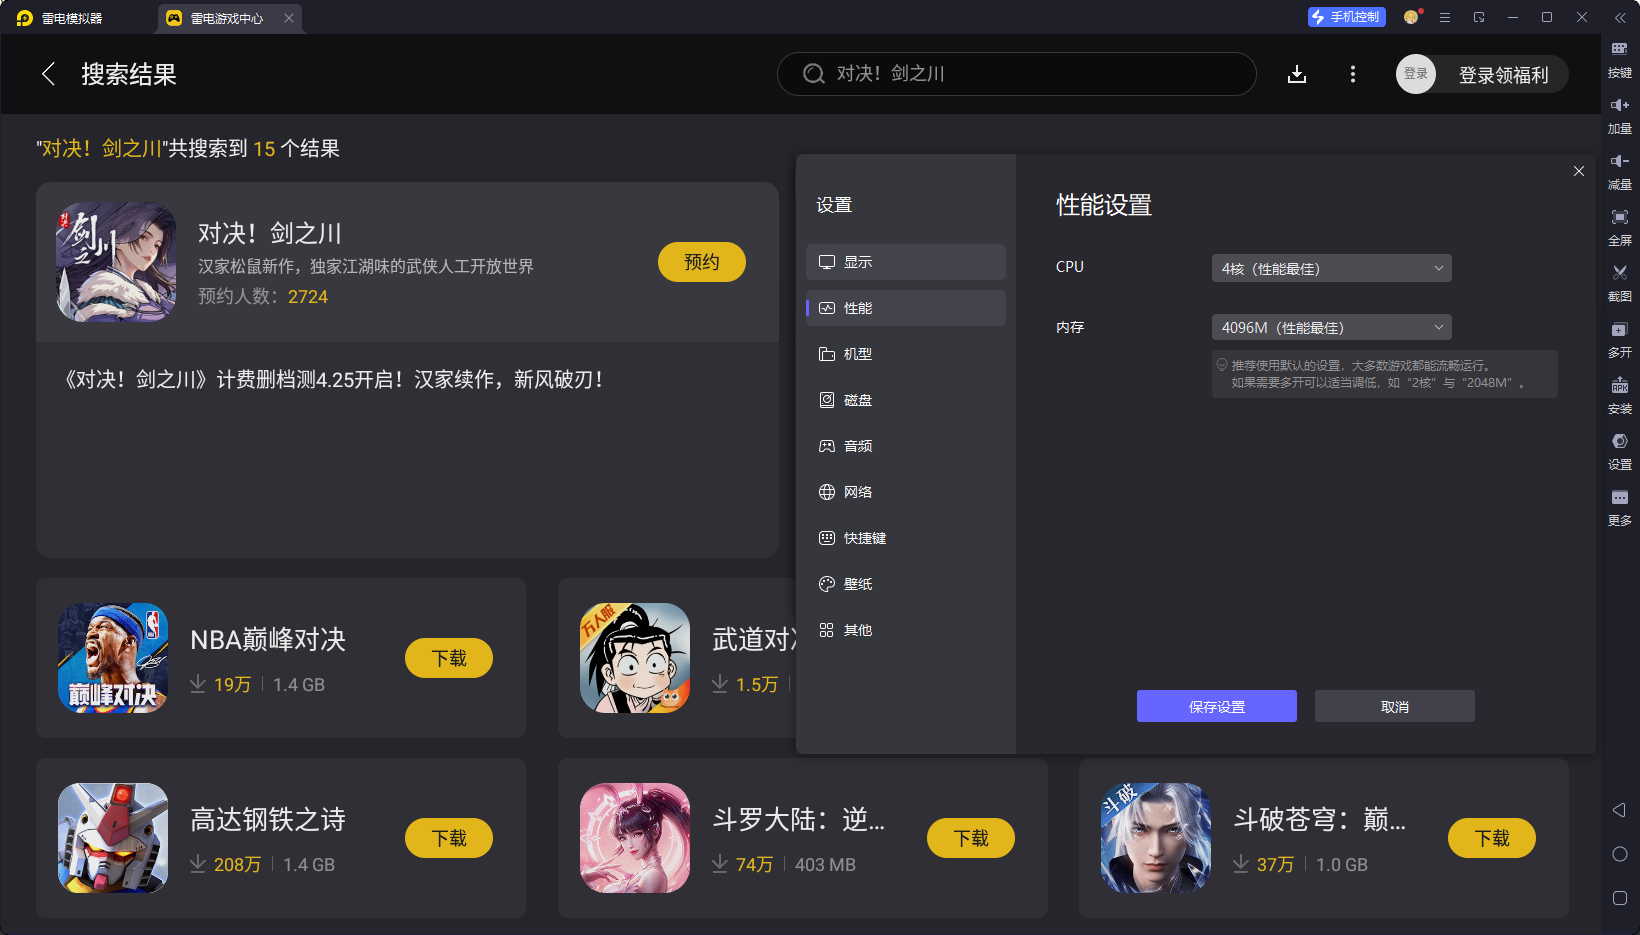Click 预约 for 对决！剑之川
The width and height of the screenshot is (1640, 935).
coord(702,262)
